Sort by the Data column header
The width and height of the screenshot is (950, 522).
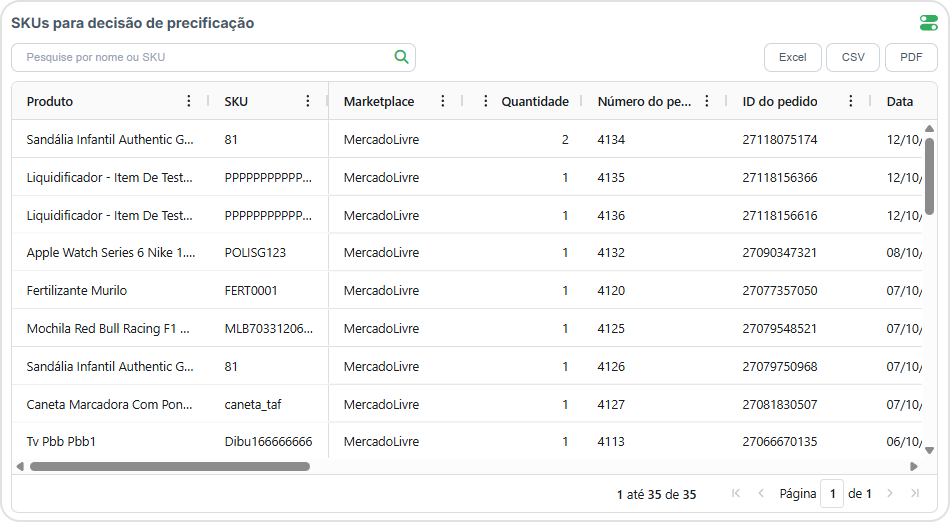tap(900, 101)
